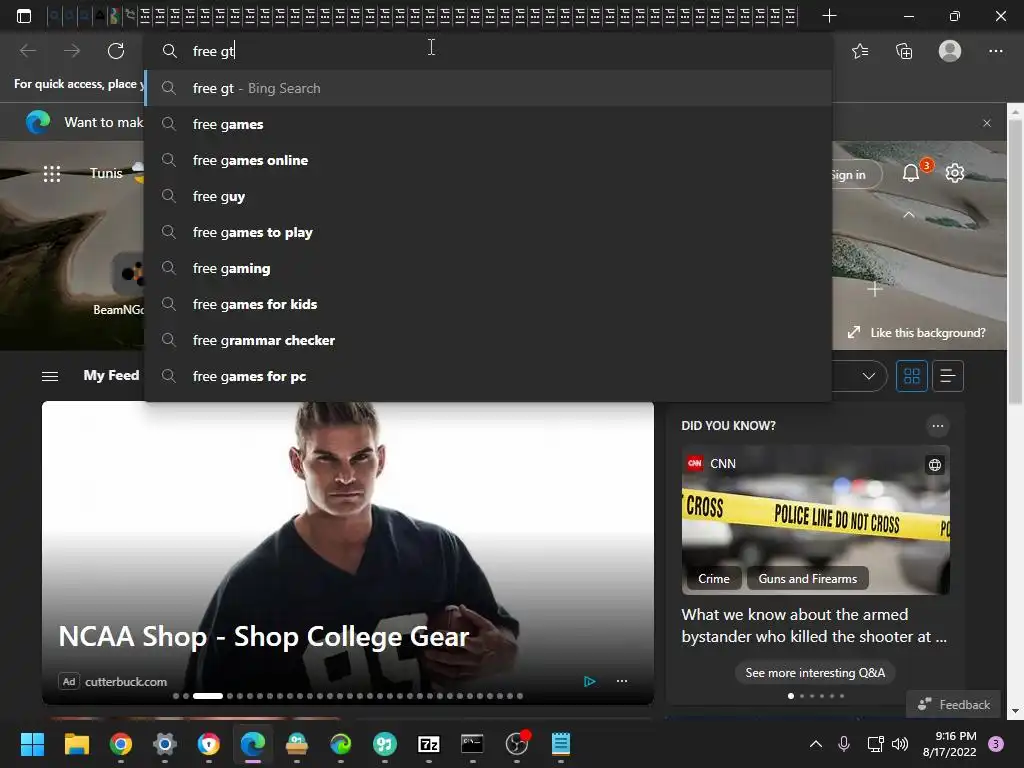
Task: Click the 'Guns and Firearms' tag
Action: click(807, 579)
